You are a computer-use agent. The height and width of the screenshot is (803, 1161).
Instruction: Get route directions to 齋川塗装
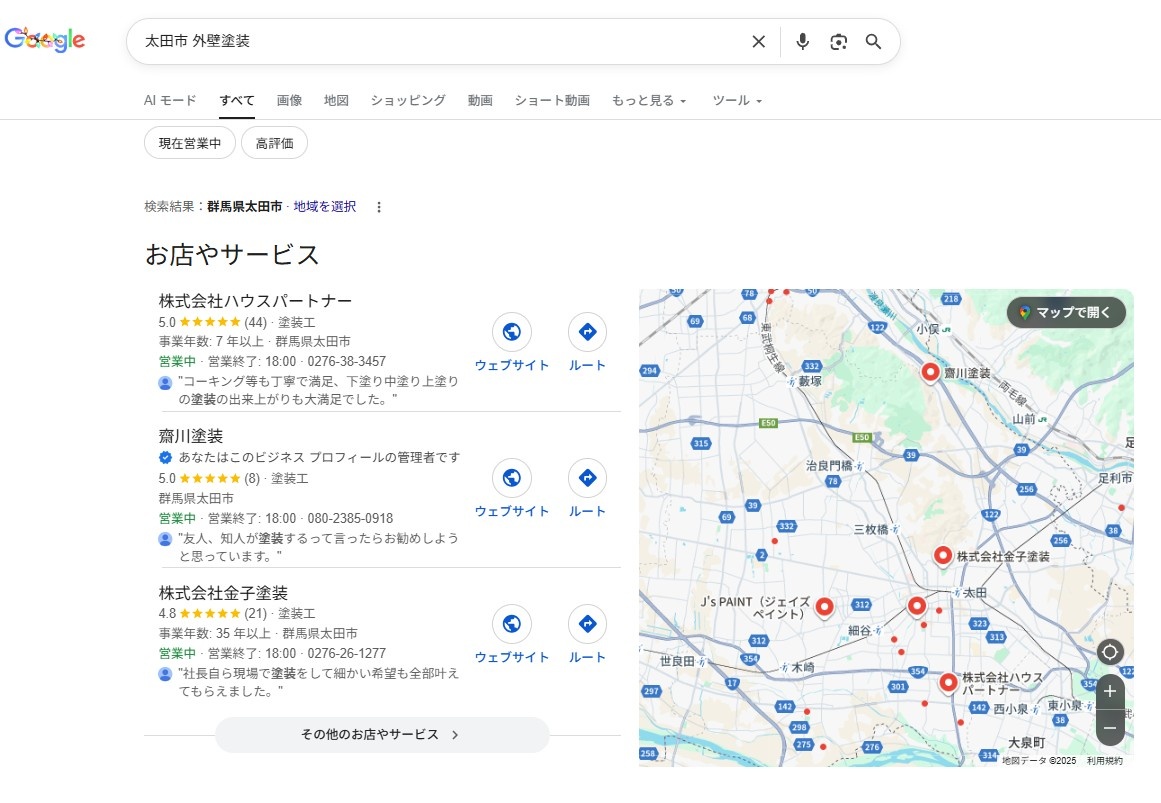pyautogui.click(x=587, y=479)
